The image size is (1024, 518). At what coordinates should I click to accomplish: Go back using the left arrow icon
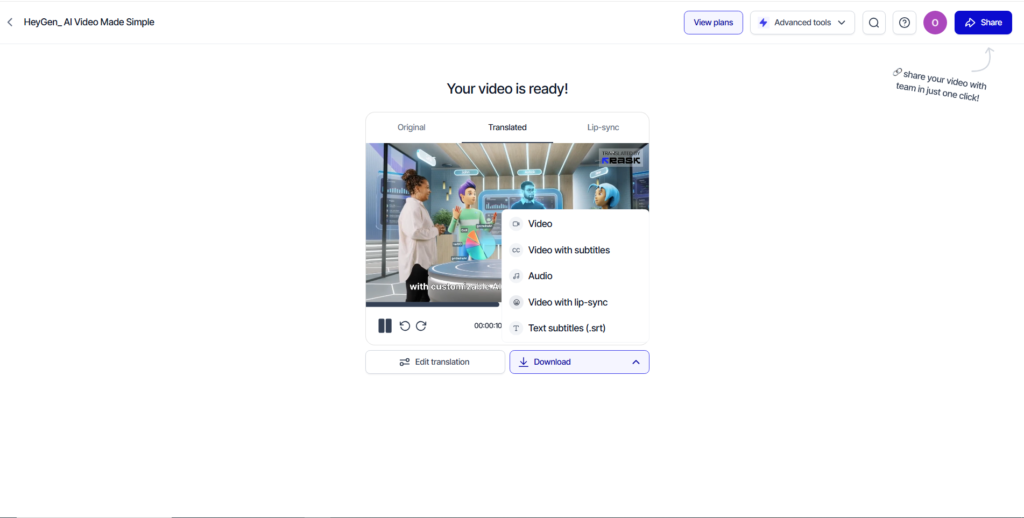10,22
